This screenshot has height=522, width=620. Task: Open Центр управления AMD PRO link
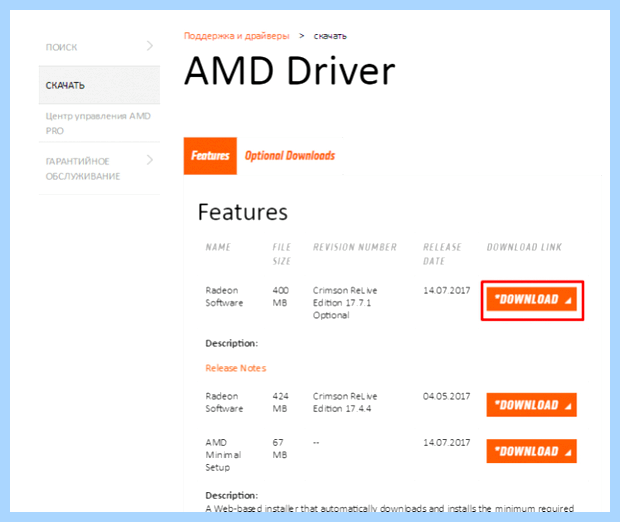click(98, 123)
